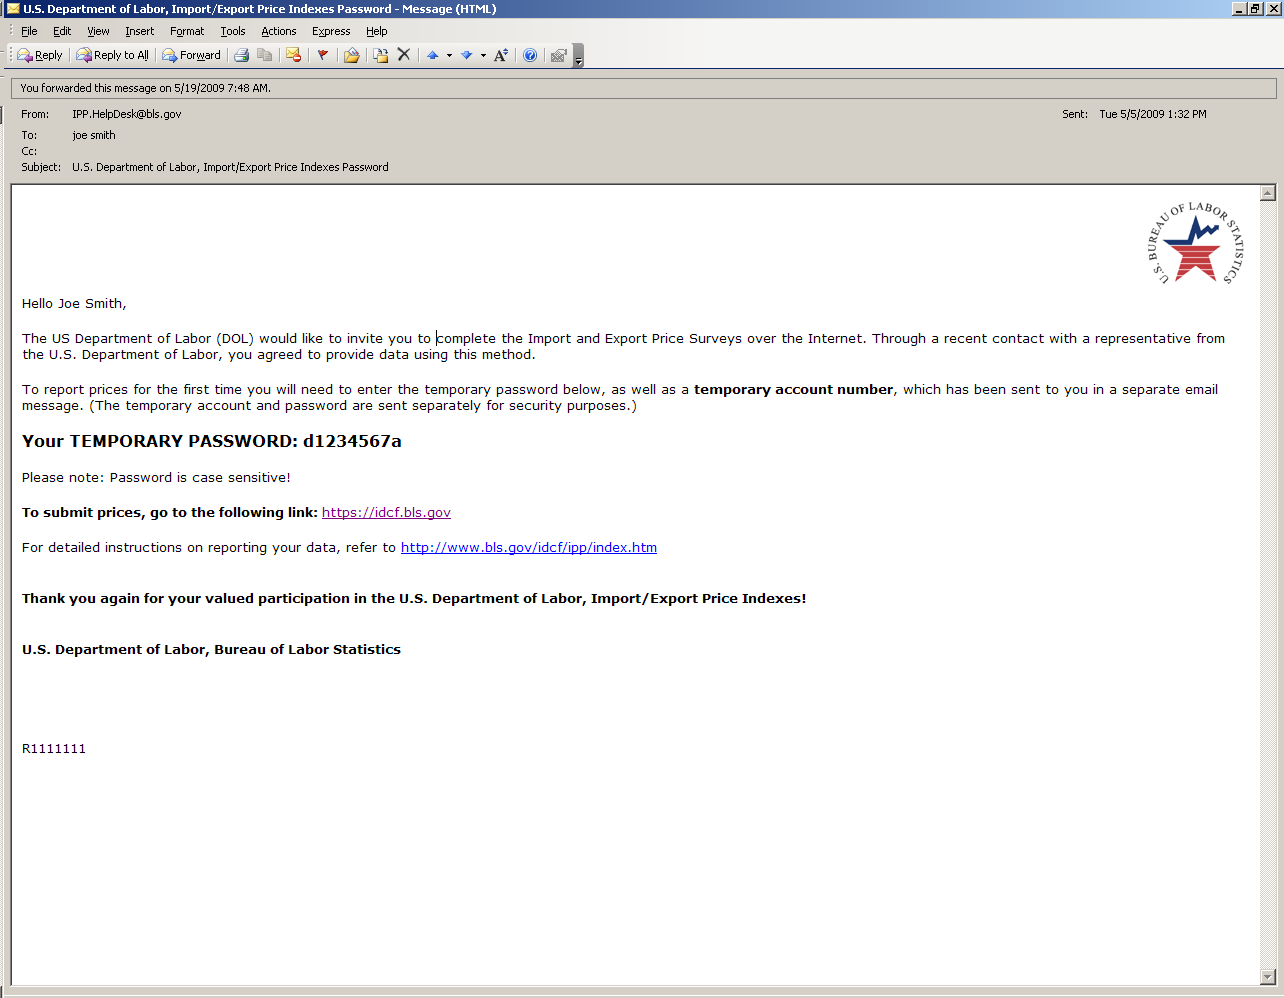1284x998 pixels.
Task: Open the toolbar options dropdown at toolbar end
Action: coord(578,58)
